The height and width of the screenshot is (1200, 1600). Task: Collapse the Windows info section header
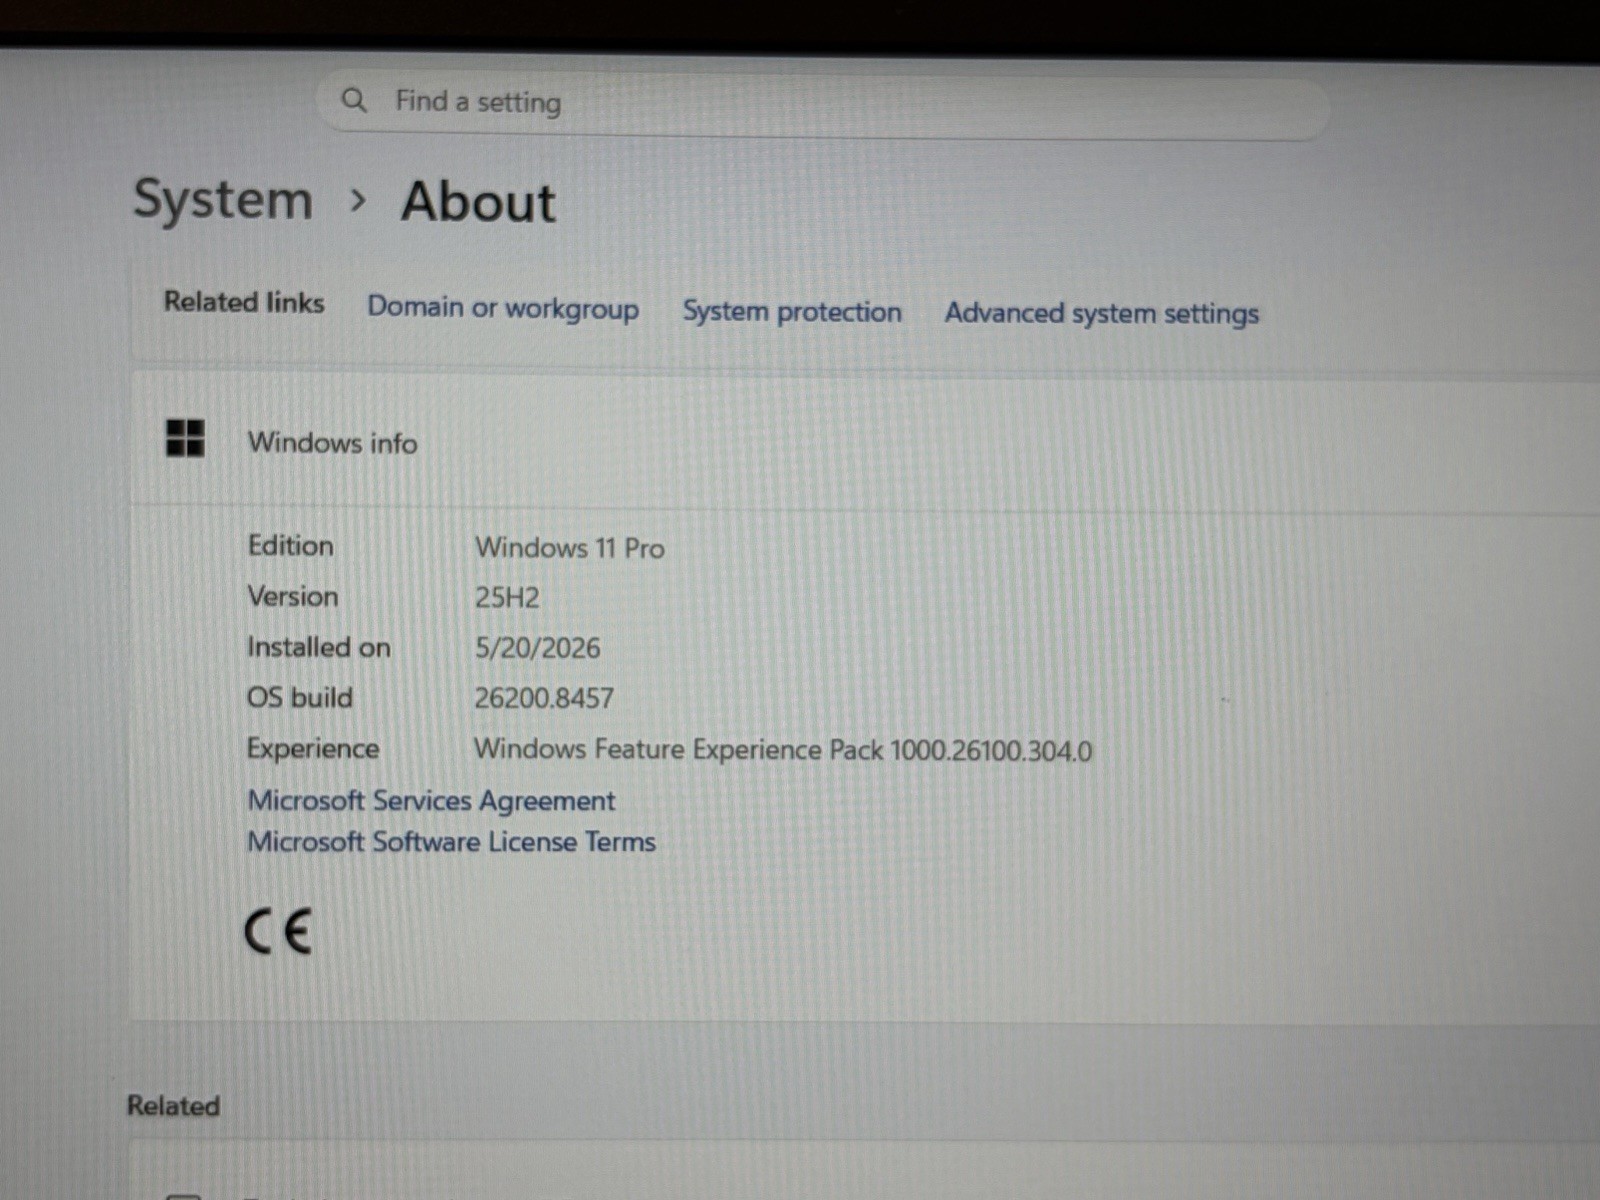click(x=865, y=441)
